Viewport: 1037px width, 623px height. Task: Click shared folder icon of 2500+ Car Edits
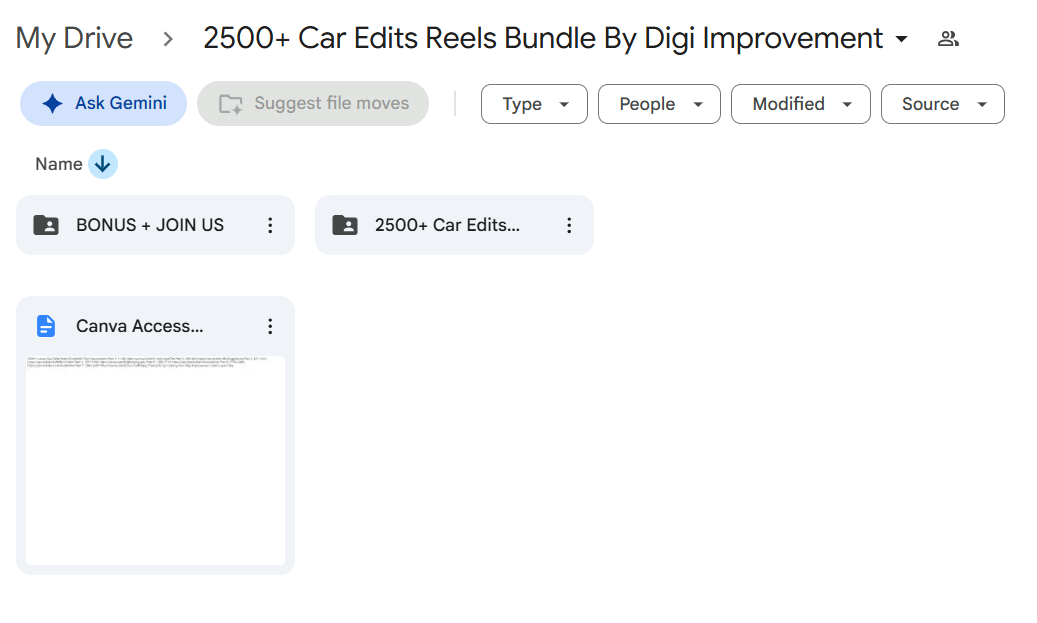[345, 226]
